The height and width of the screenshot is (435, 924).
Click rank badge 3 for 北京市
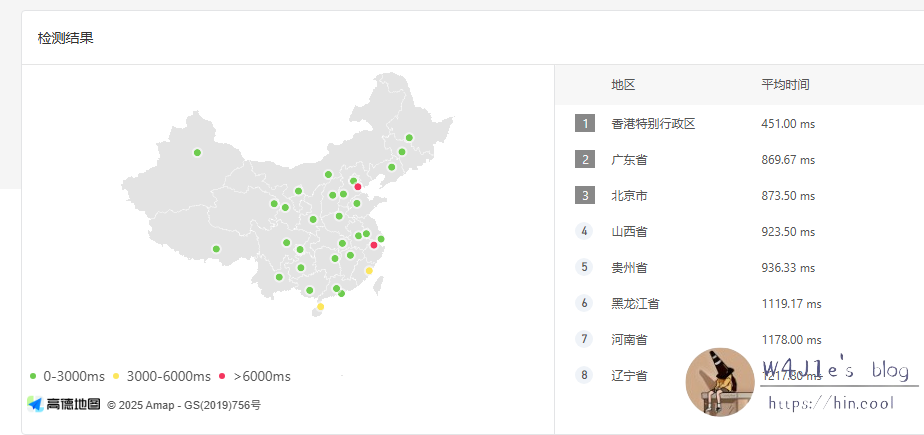(x=585, y=196)
